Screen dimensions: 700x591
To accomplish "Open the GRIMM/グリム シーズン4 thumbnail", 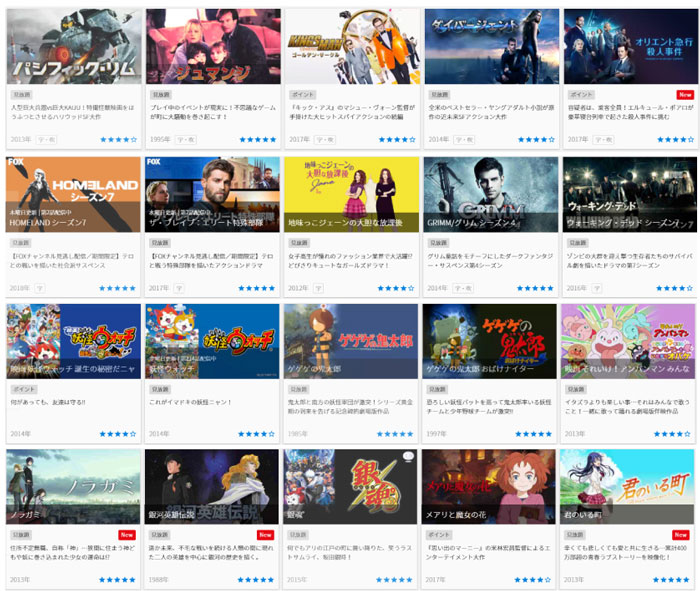I will [x=491, y=194].
